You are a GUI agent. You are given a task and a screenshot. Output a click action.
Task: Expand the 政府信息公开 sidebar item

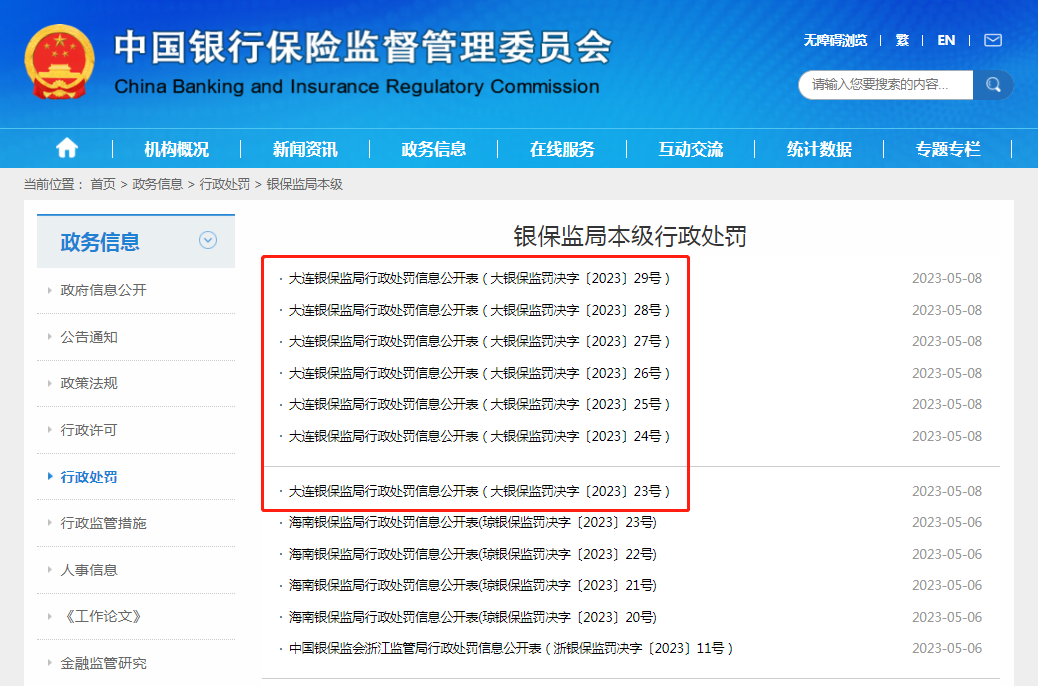coord(103,290)
